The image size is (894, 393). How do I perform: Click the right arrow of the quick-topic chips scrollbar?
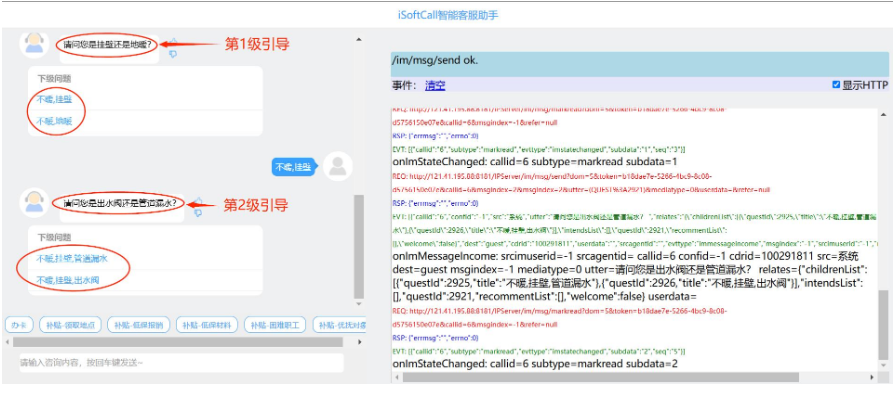pyautogui.click(x=359, y=342)
